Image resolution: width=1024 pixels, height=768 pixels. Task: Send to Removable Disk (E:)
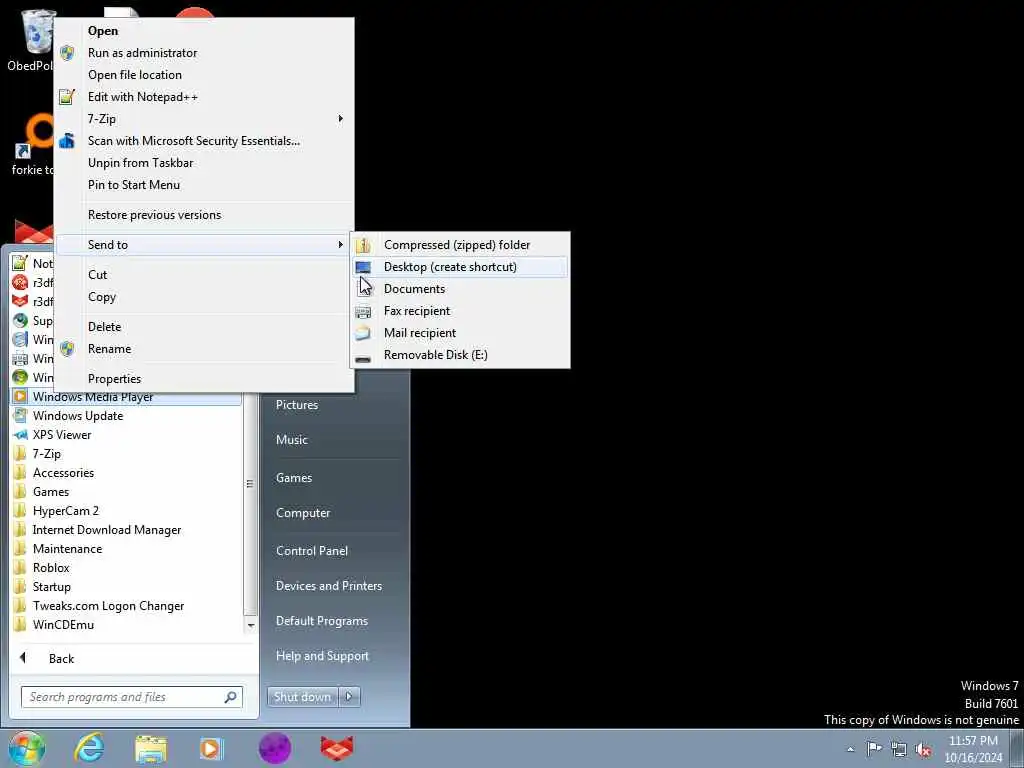coord(460,355)
